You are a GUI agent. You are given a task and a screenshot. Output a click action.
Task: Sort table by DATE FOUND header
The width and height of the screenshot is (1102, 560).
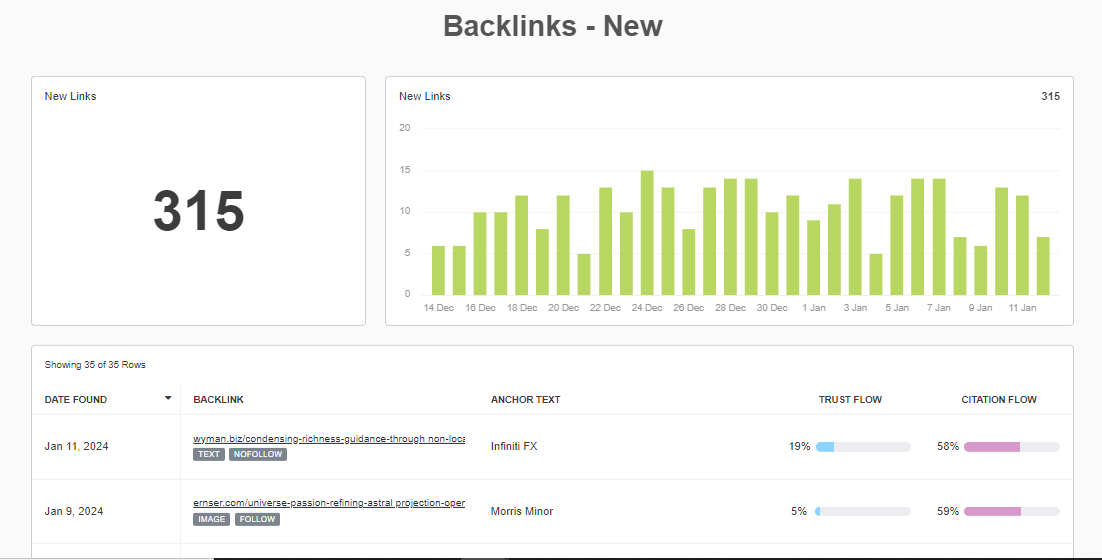point(76,400)
